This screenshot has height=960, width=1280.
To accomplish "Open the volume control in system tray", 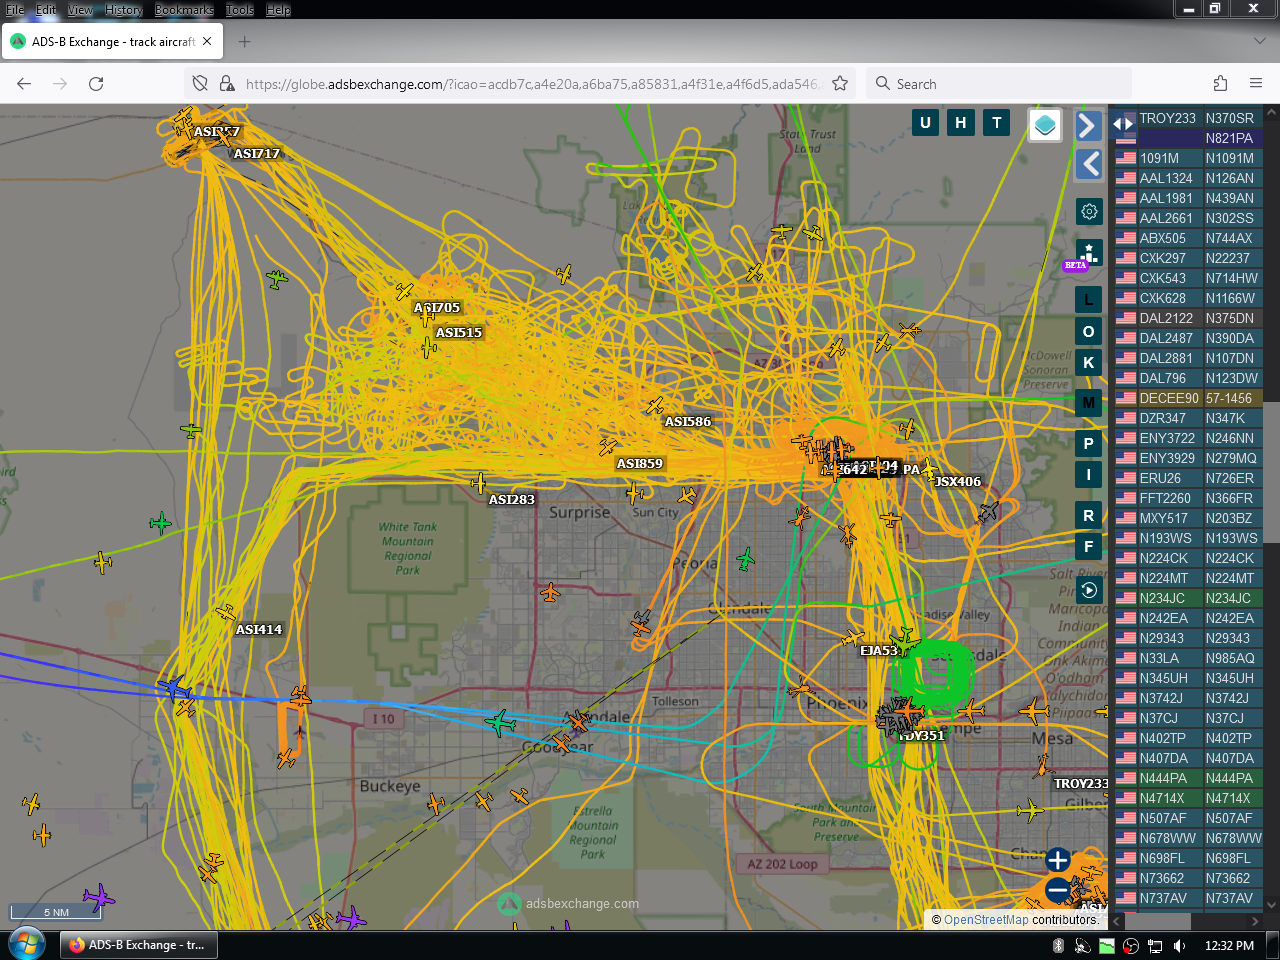I will tap(1180, 946).
